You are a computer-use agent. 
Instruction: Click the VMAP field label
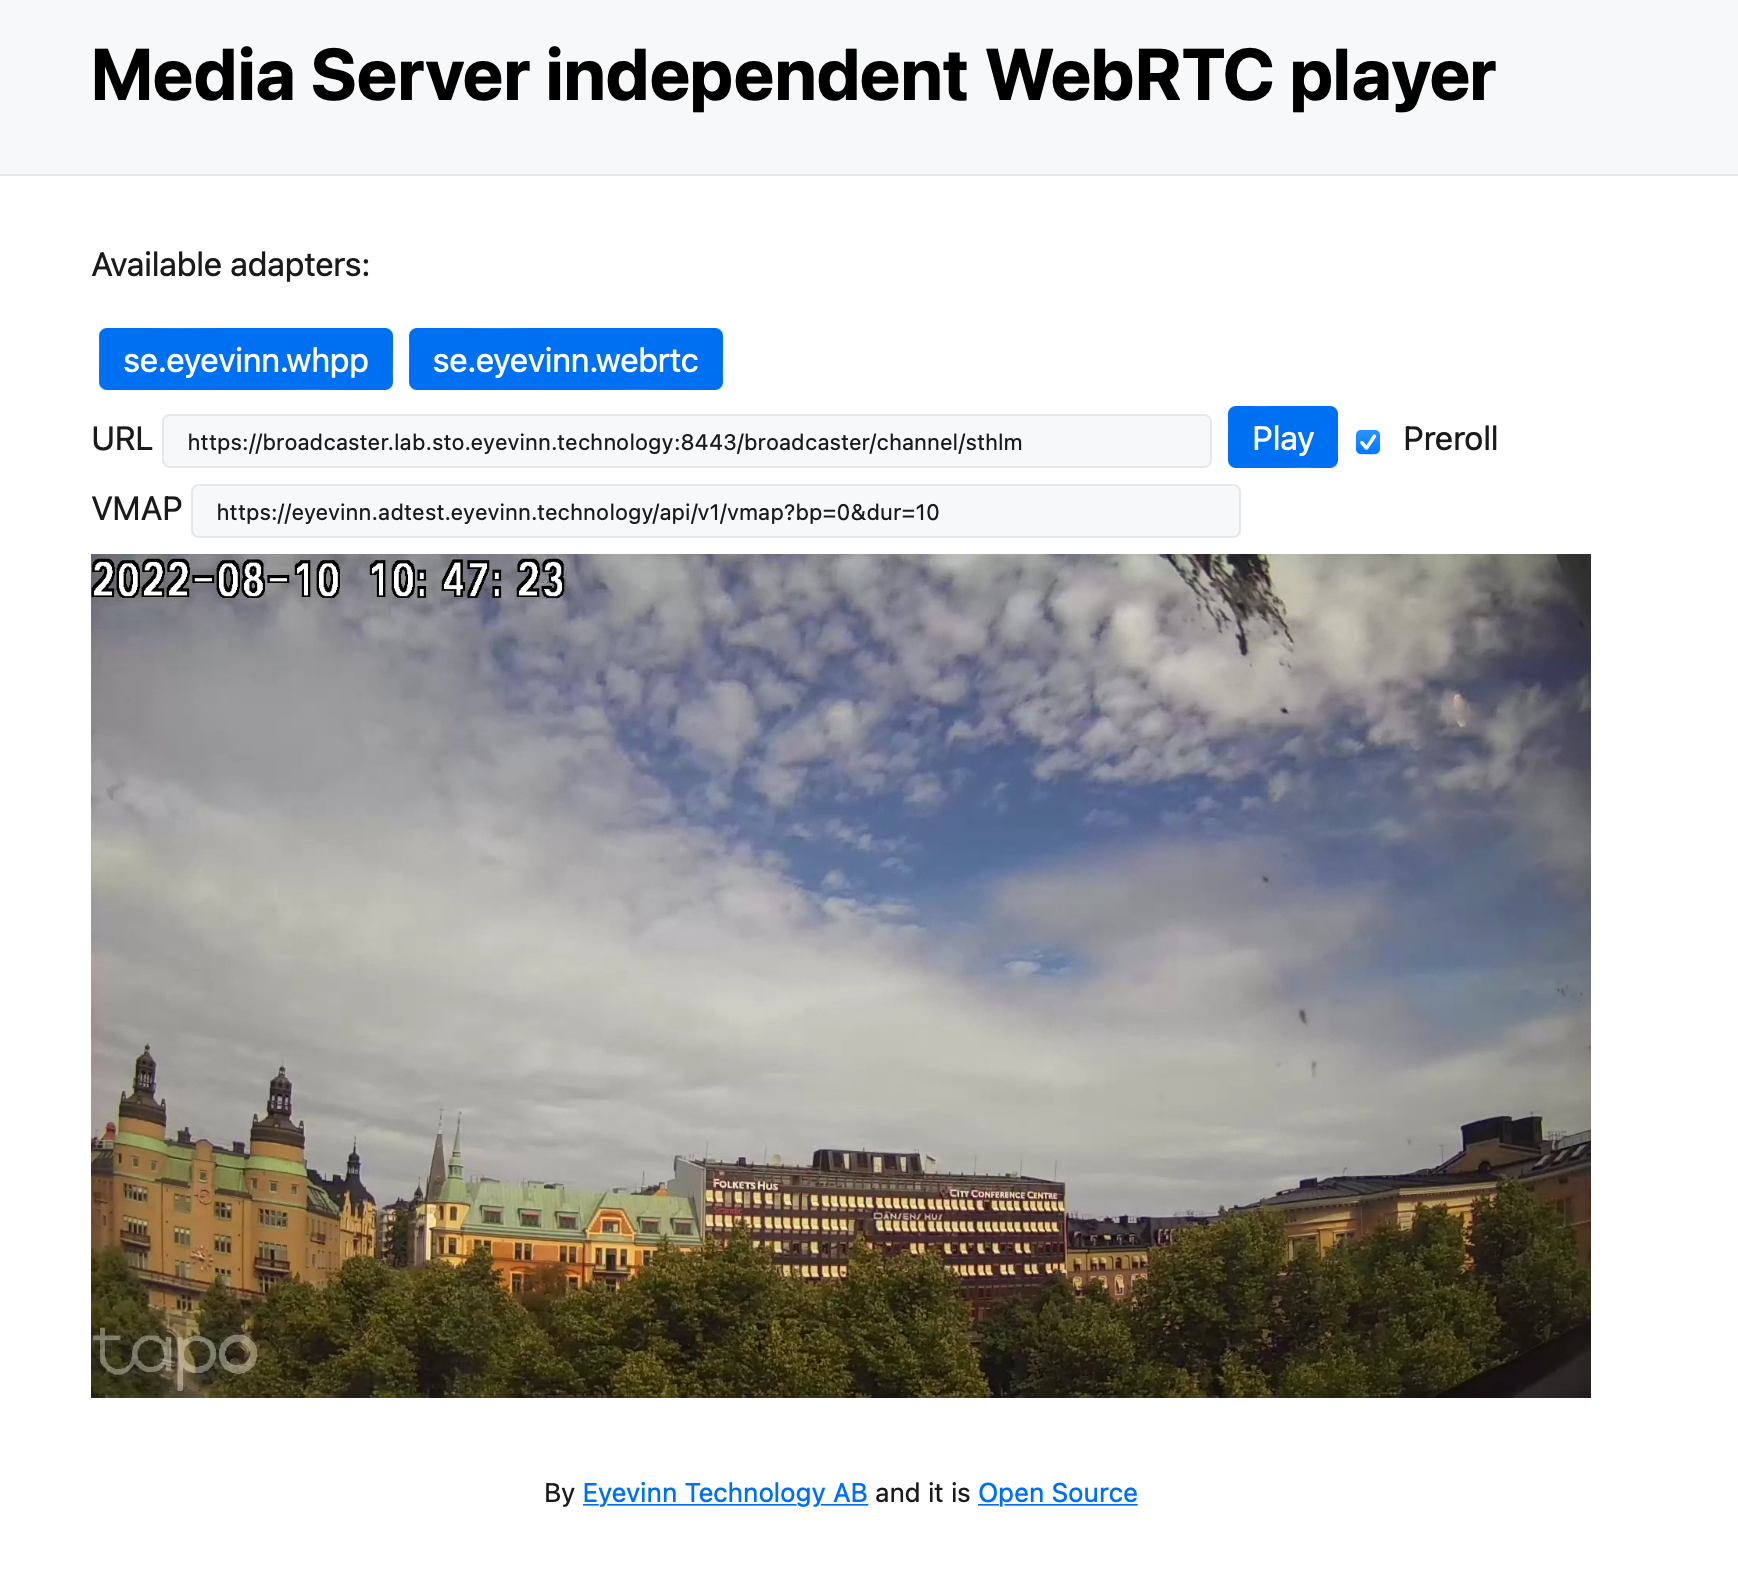137,509
